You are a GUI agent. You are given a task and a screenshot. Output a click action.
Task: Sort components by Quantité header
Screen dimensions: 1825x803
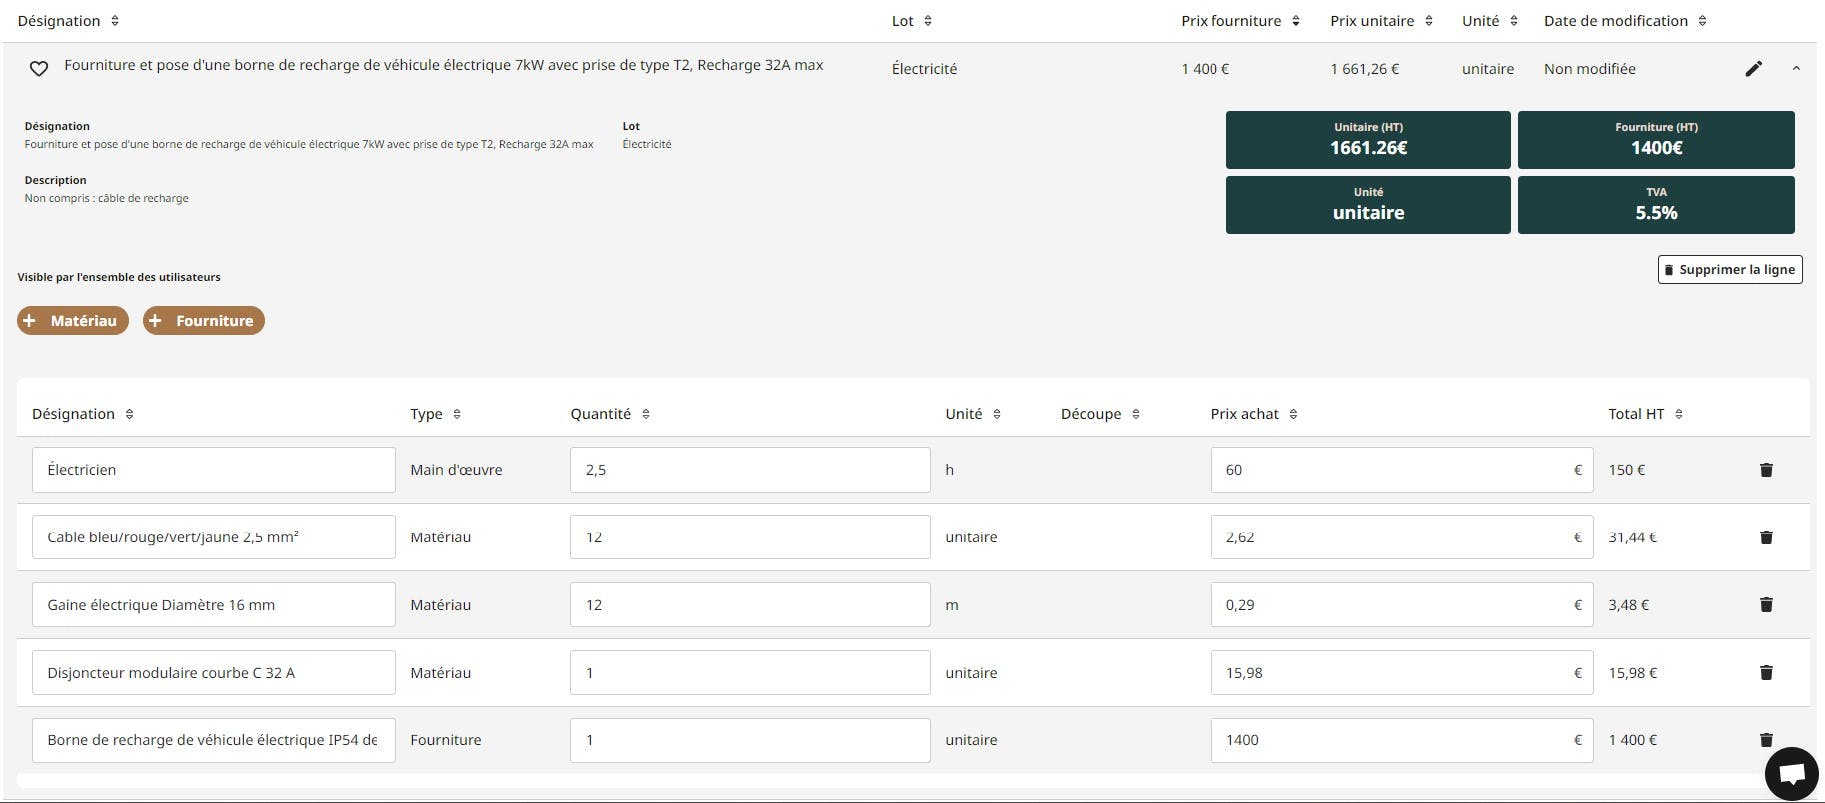tap(609, 414)
